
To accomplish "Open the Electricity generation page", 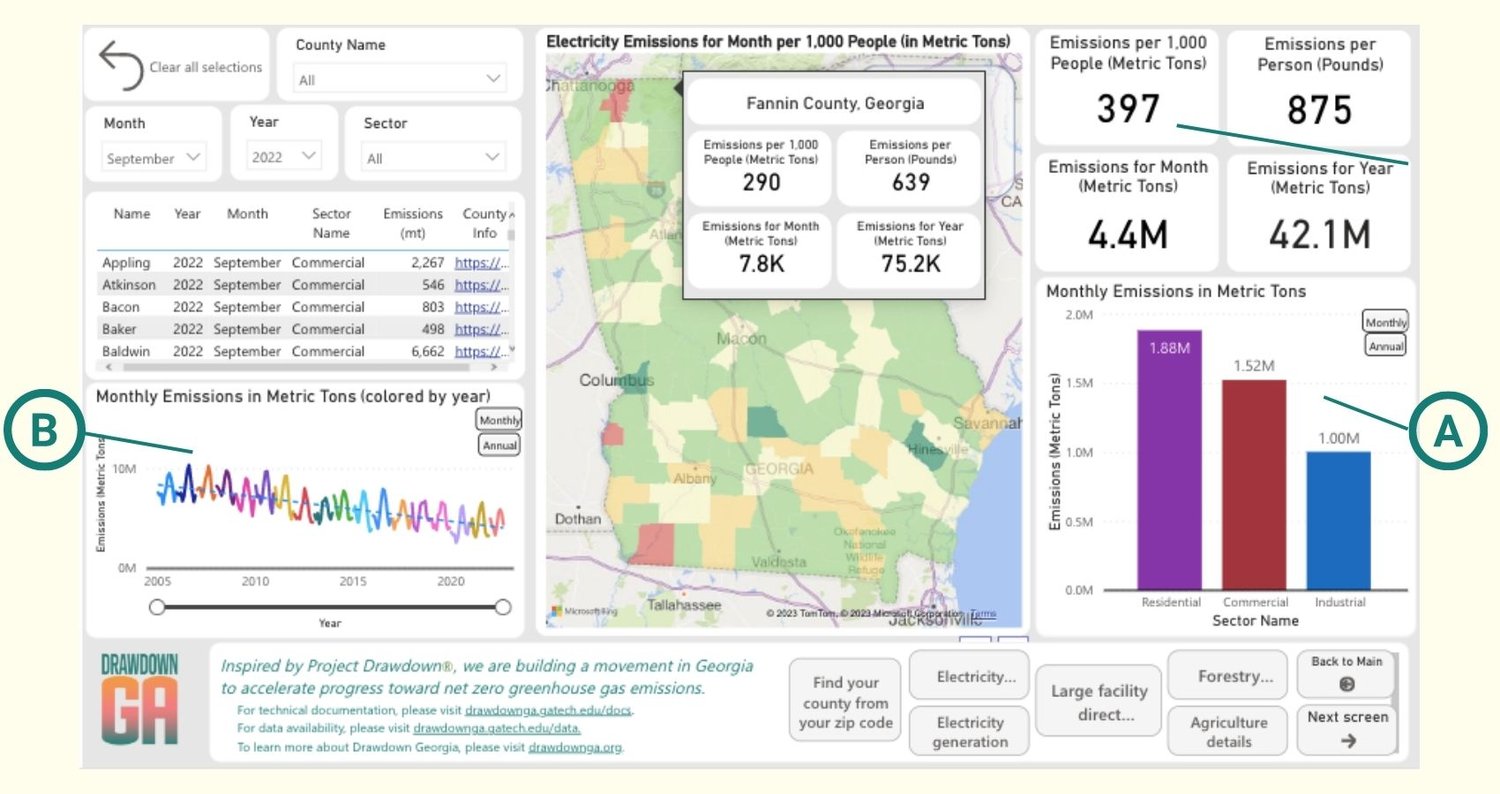I will (968, 729).
